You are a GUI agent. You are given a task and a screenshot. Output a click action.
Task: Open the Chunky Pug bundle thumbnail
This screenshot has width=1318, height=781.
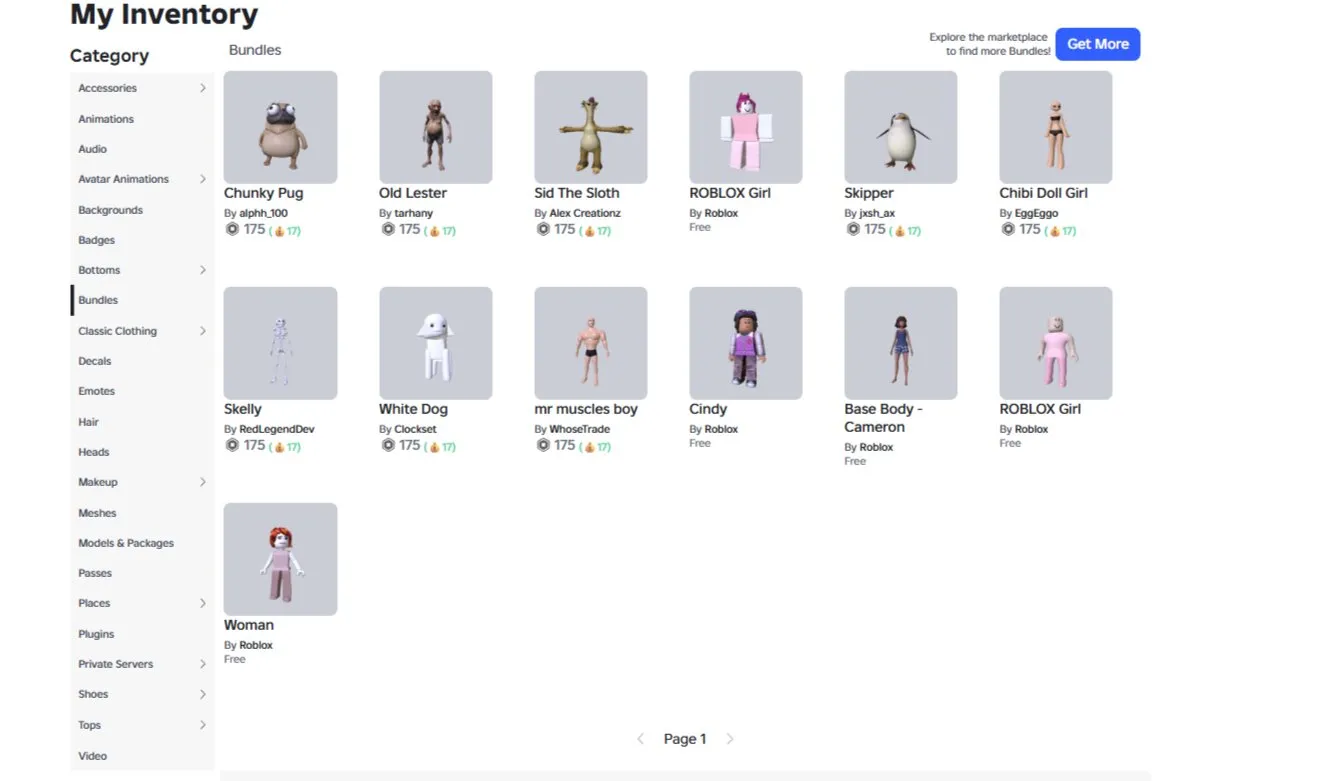pos(280,127)
